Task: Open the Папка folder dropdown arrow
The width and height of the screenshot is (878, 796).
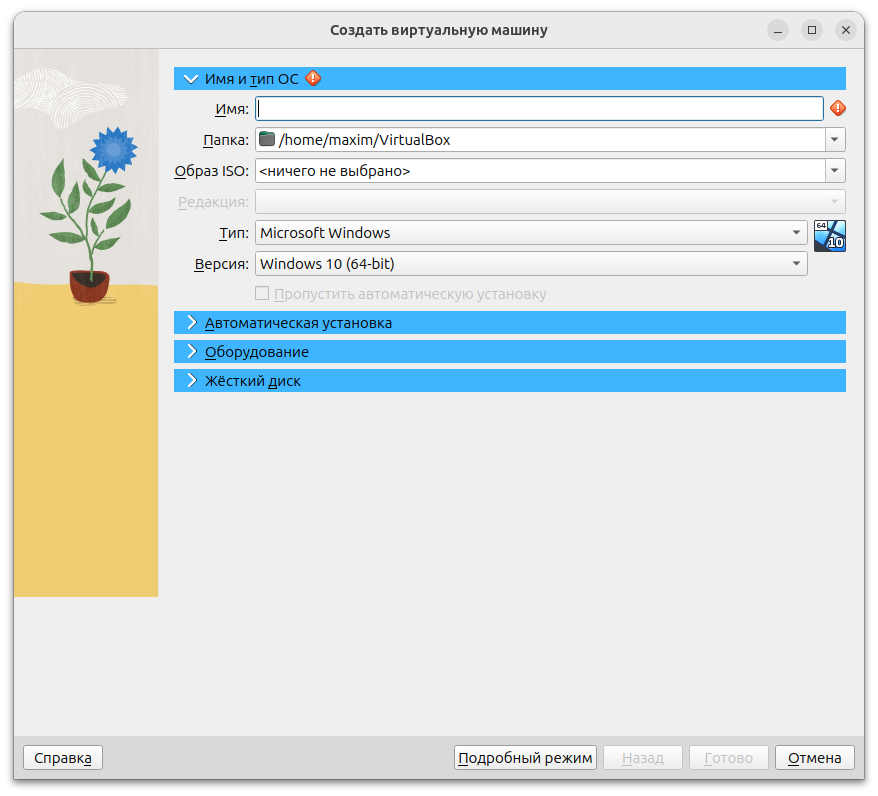Action: pos(834,139)
